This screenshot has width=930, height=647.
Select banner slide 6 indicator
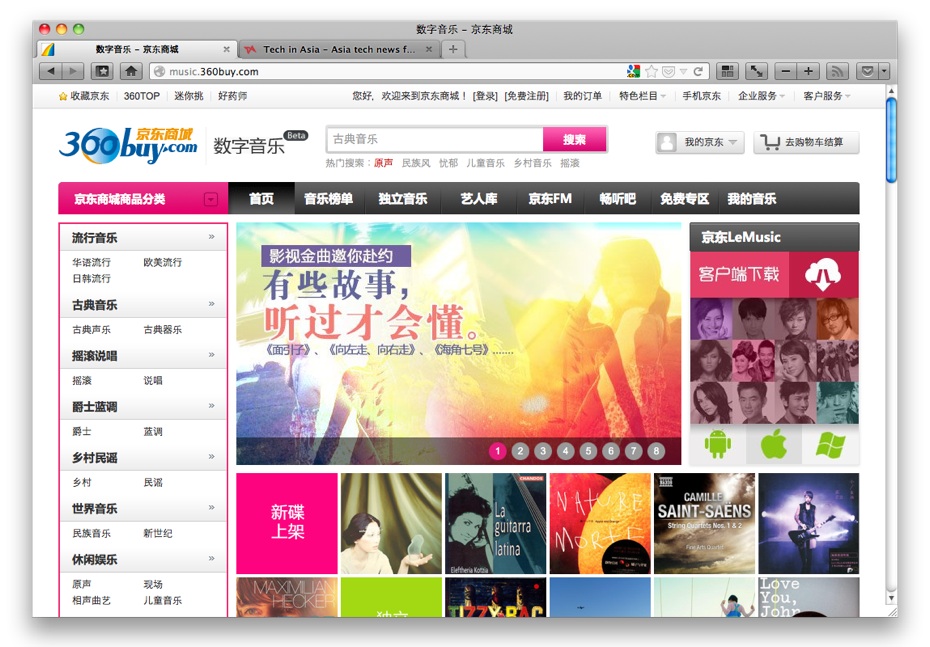610,451
